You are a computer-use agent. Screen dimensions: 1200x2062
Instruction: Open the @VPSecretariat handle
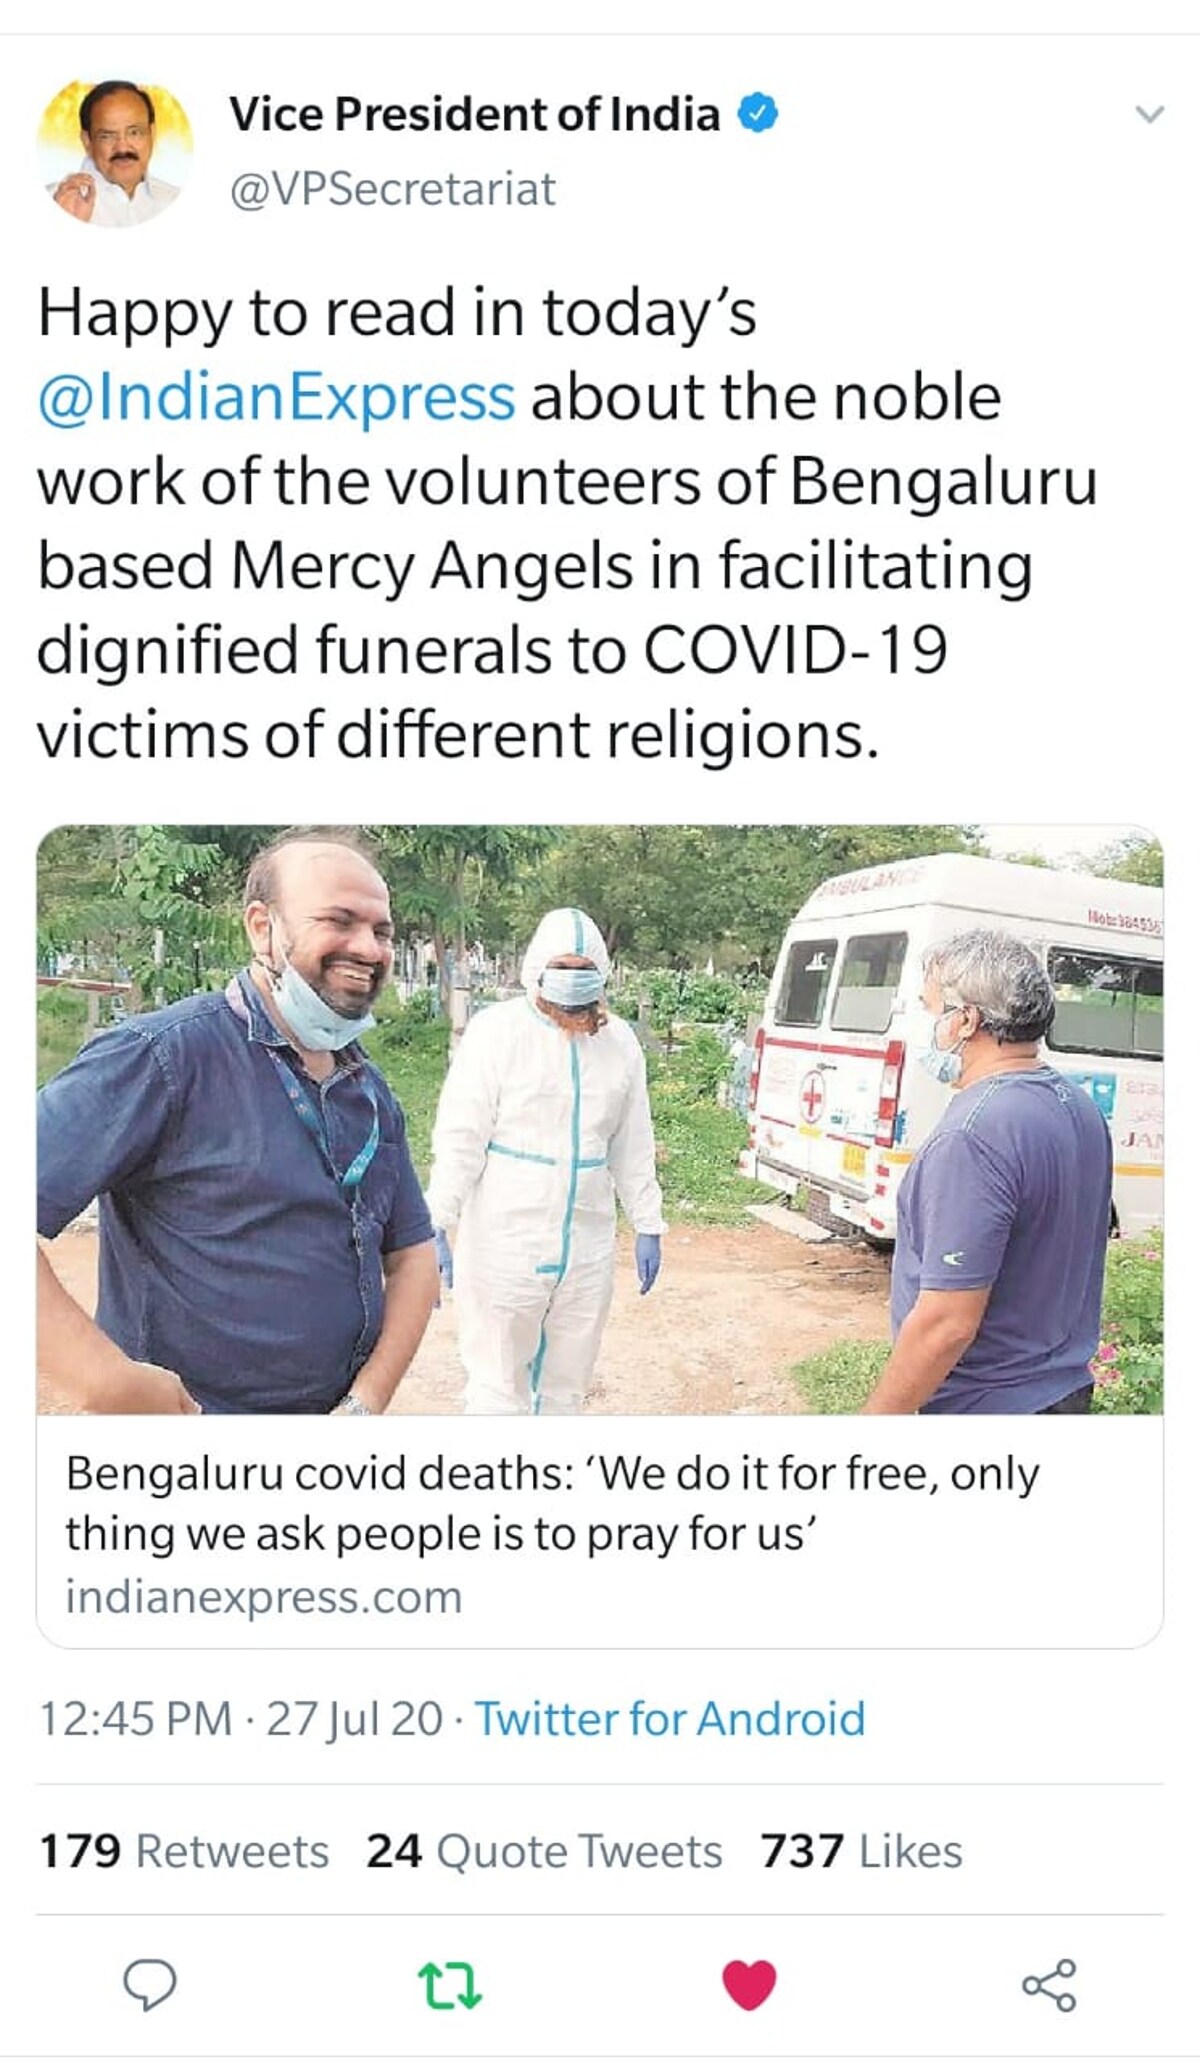click(x=392, y=189)
